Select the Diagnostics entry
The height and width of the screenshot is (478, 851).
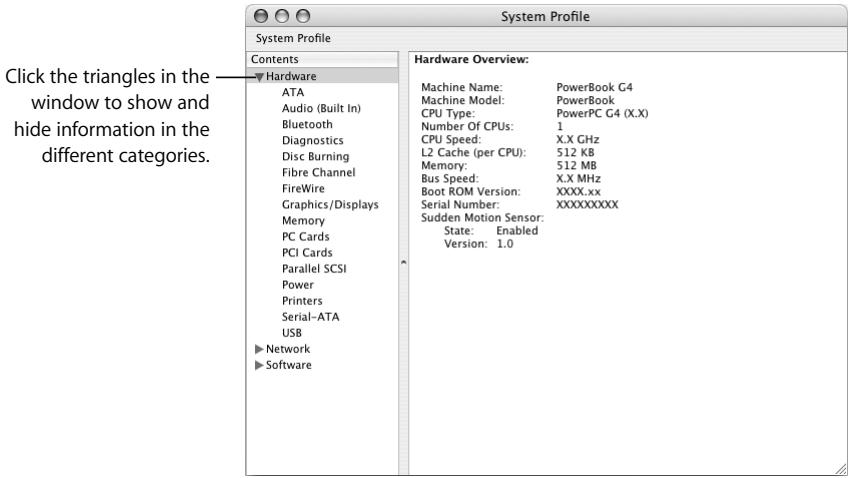coord(313,141)
